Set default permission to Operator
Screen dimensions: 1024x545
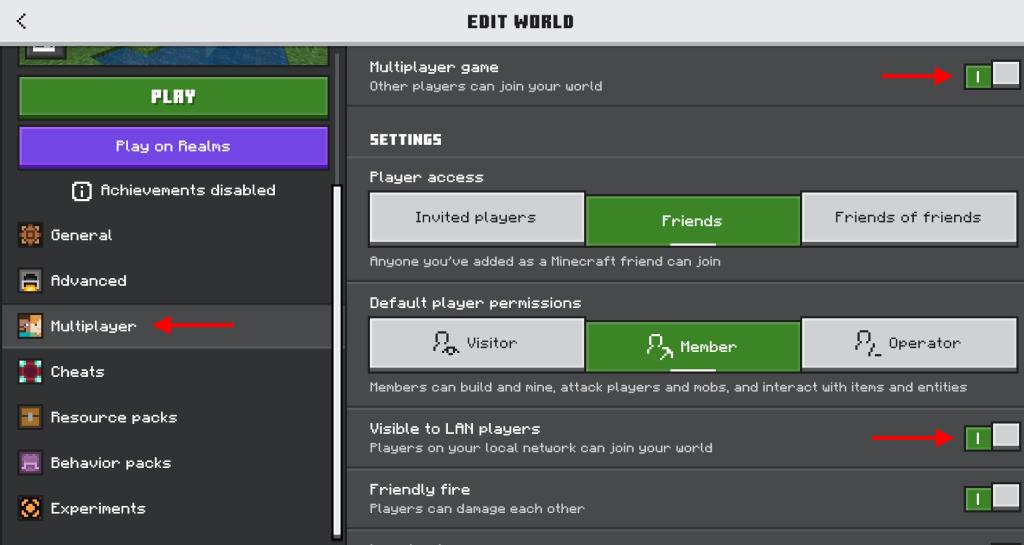pyautogui.click(x=908, y=344)
